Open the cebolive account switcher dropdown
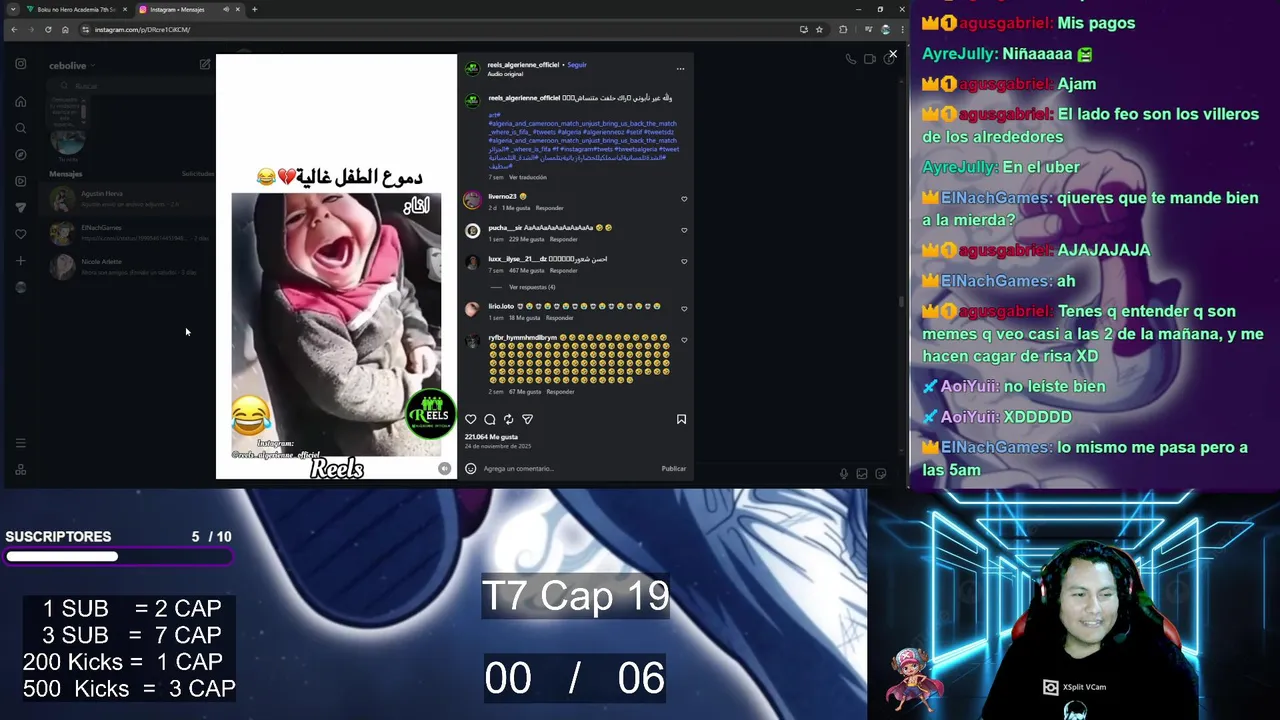The width and height of the screenshot is (1280, 720). tap(72, 65)
